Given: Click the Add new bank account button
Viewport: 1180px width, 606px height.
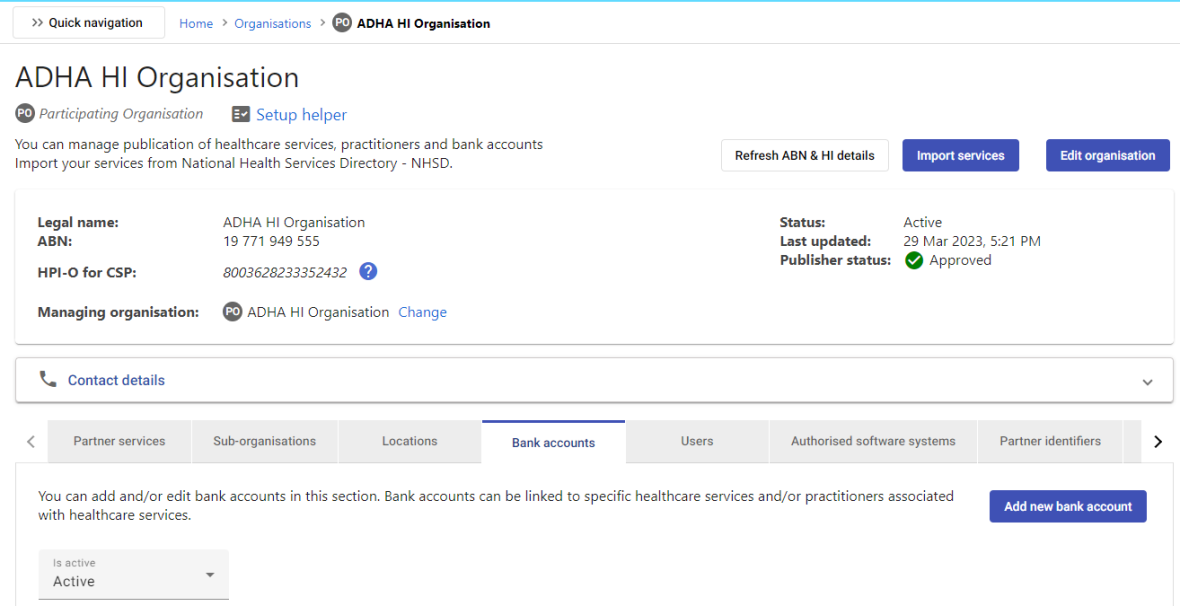Looking at the screenshot, I should (1068, 507).
